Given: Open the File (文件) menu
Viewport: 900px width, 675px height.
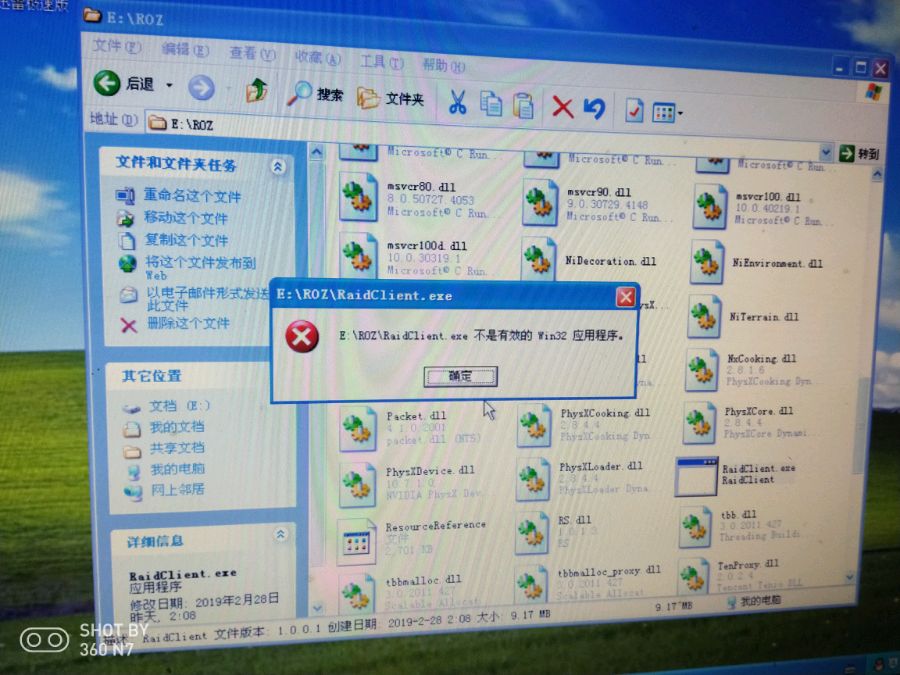Looking at the screenshot, I should click(x=117, y=46).
